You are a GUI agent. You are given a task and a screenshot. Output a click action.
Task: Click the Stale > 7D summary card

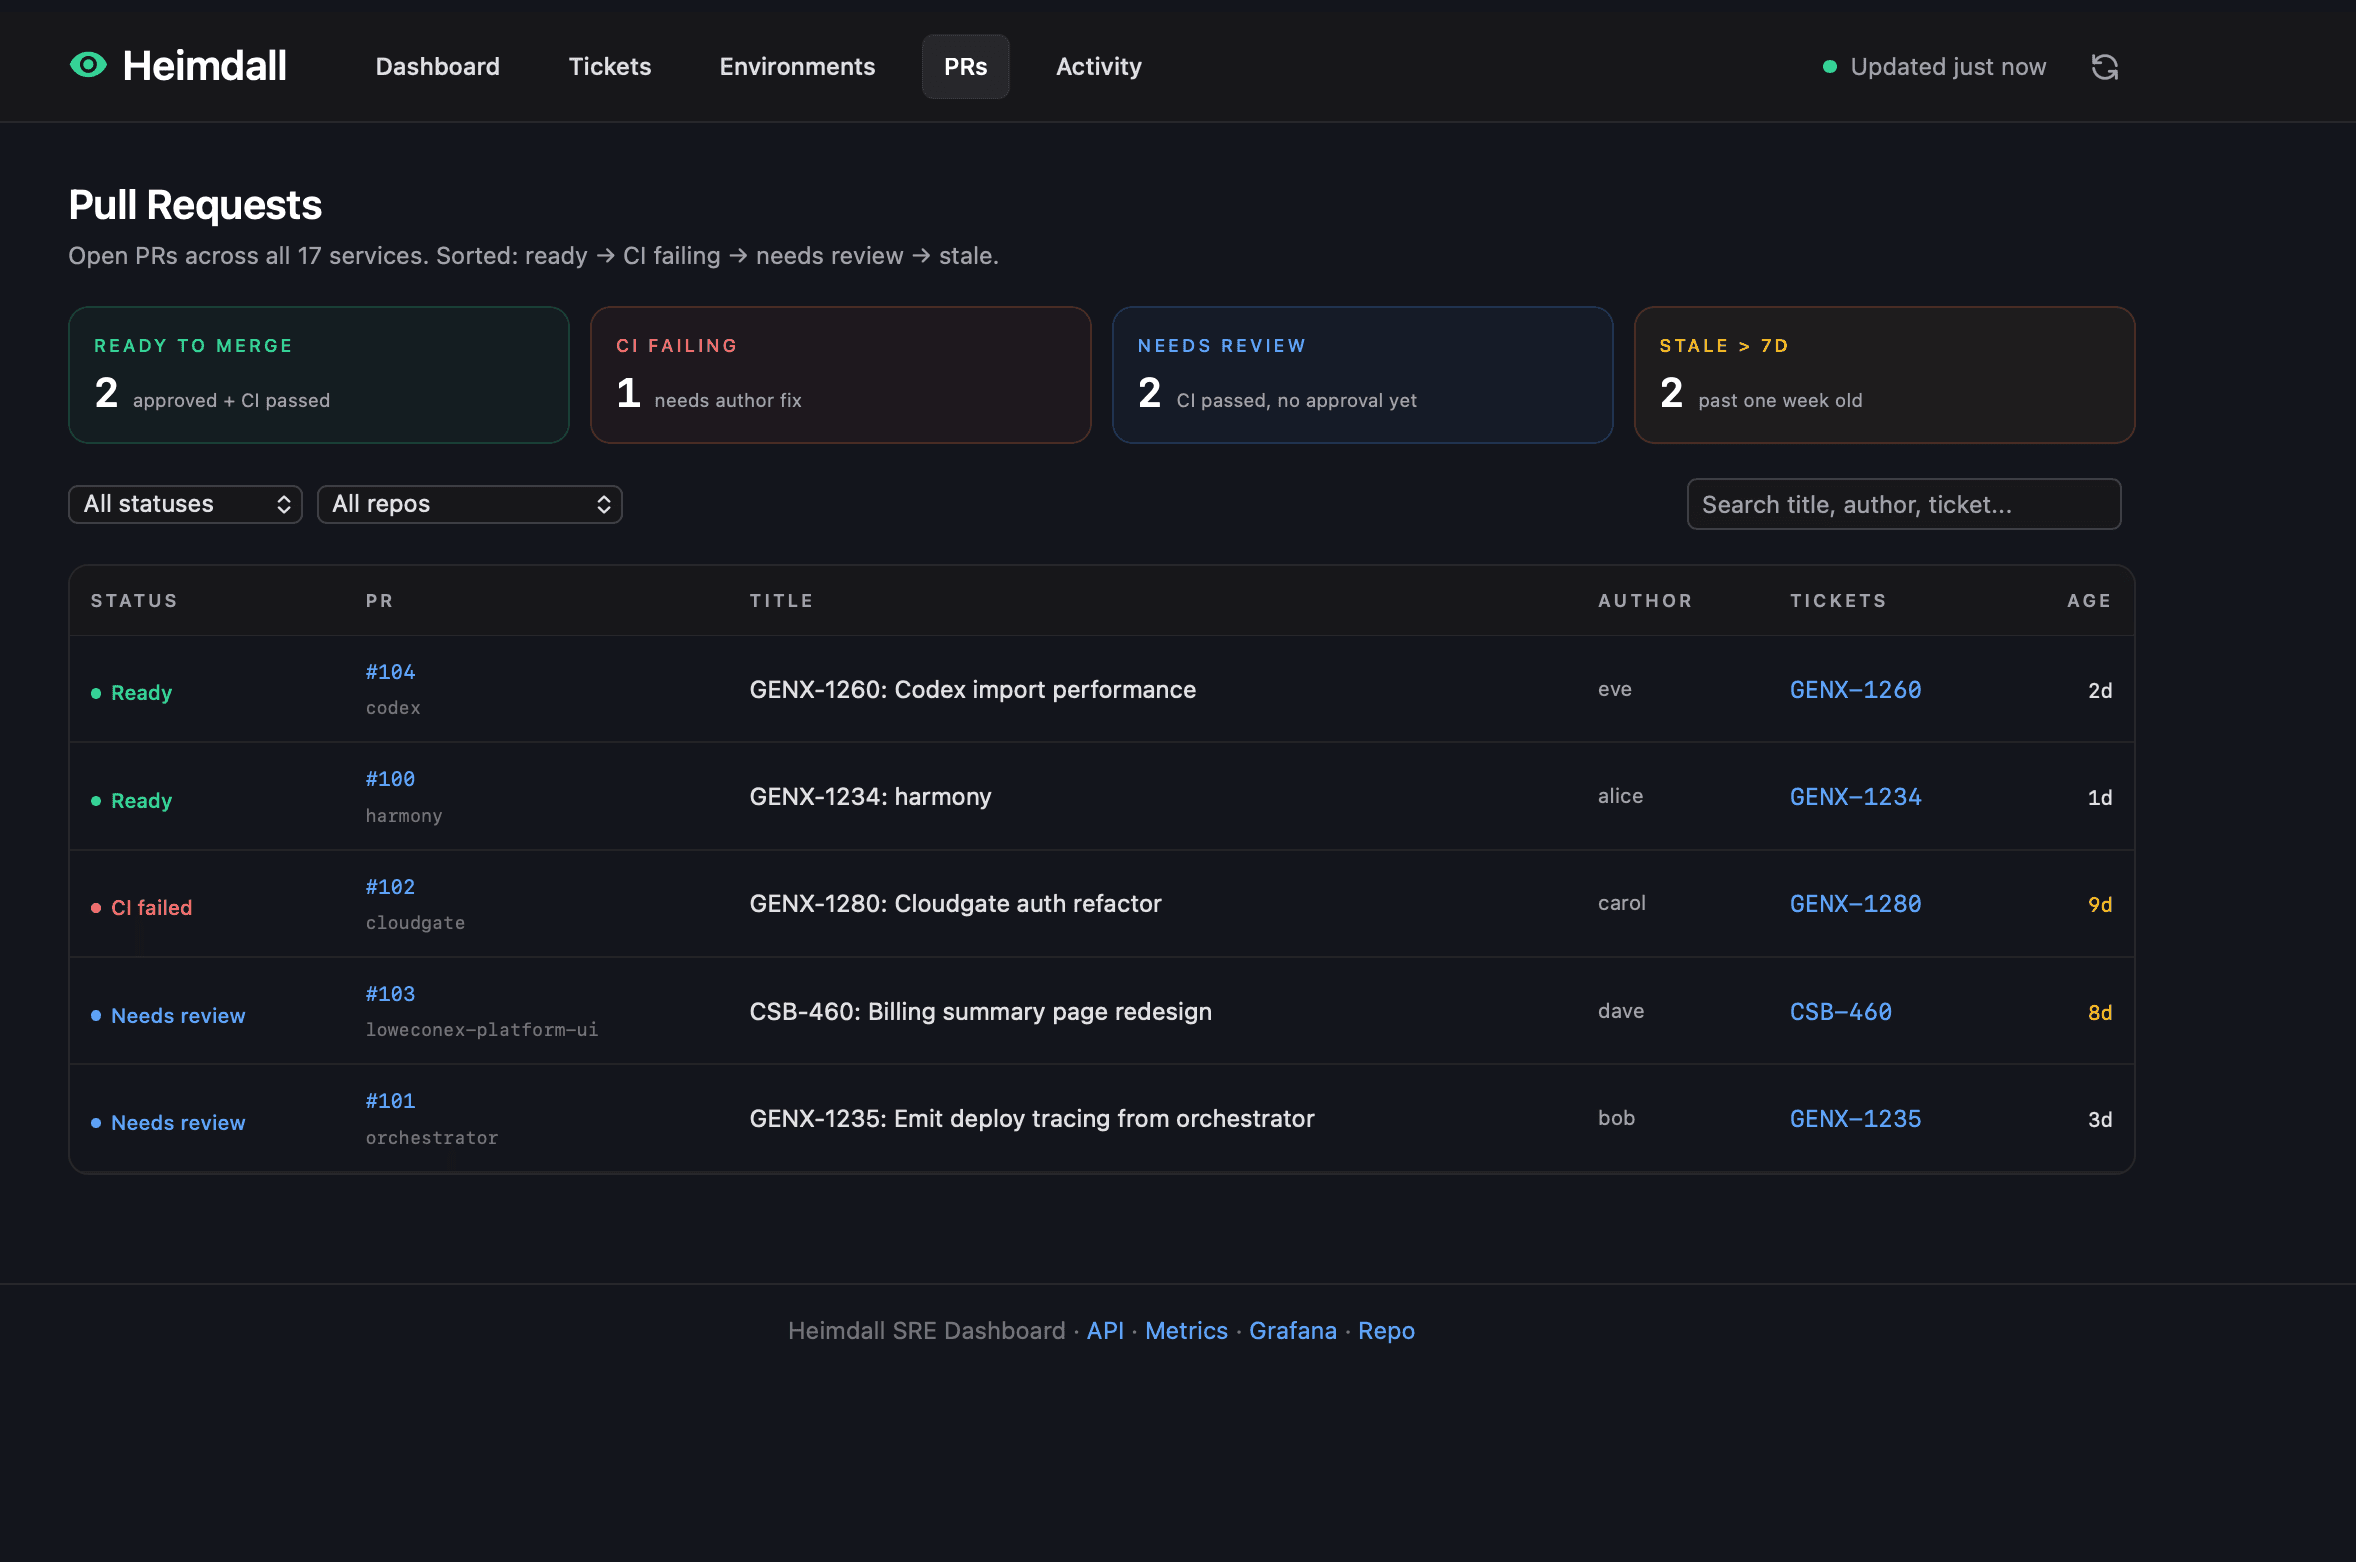pyautogui.click(x=1884, y=375)
